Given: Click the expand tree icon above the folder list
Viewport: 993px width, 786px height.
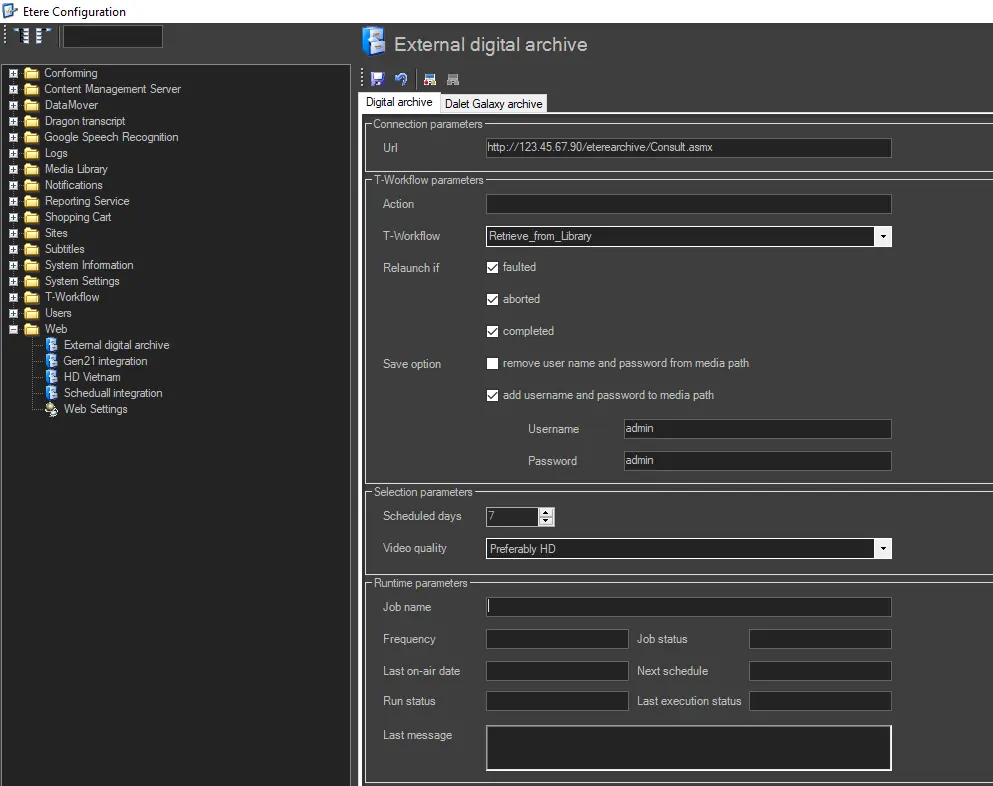Looking at the screenshot, I should (21, 36).
